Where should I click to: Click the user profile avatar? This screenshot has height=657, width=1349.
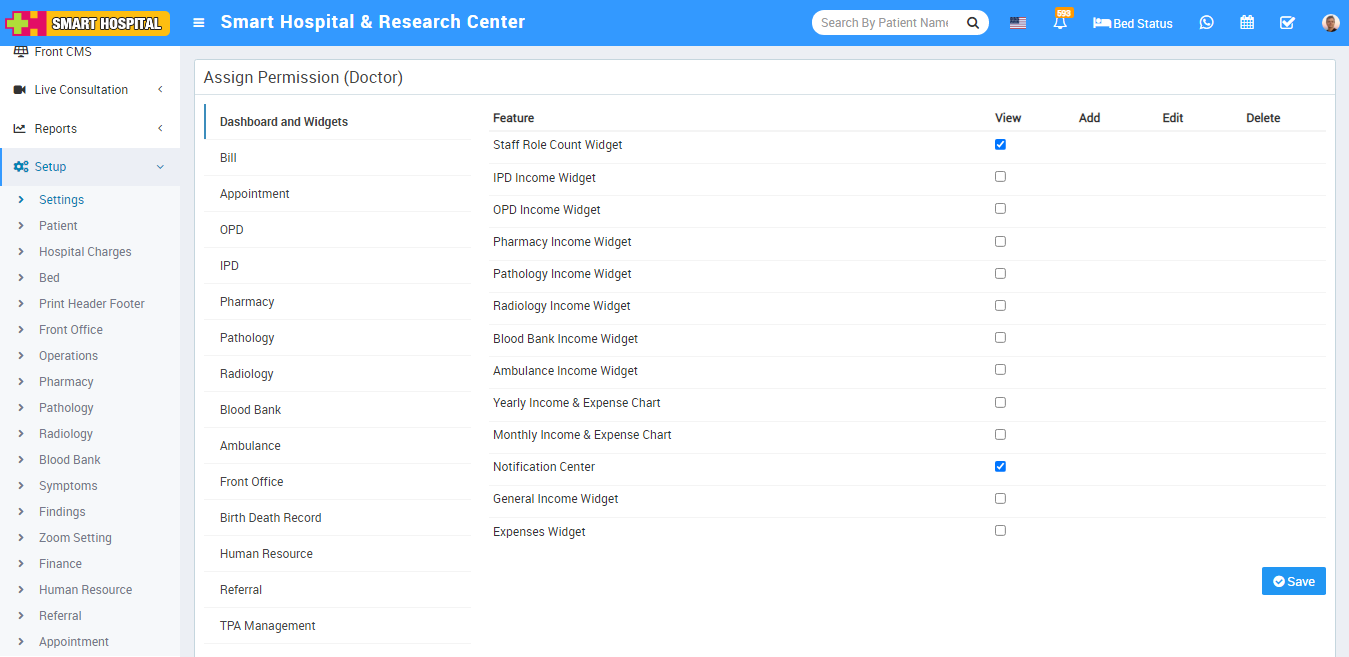coord(1330,22)
